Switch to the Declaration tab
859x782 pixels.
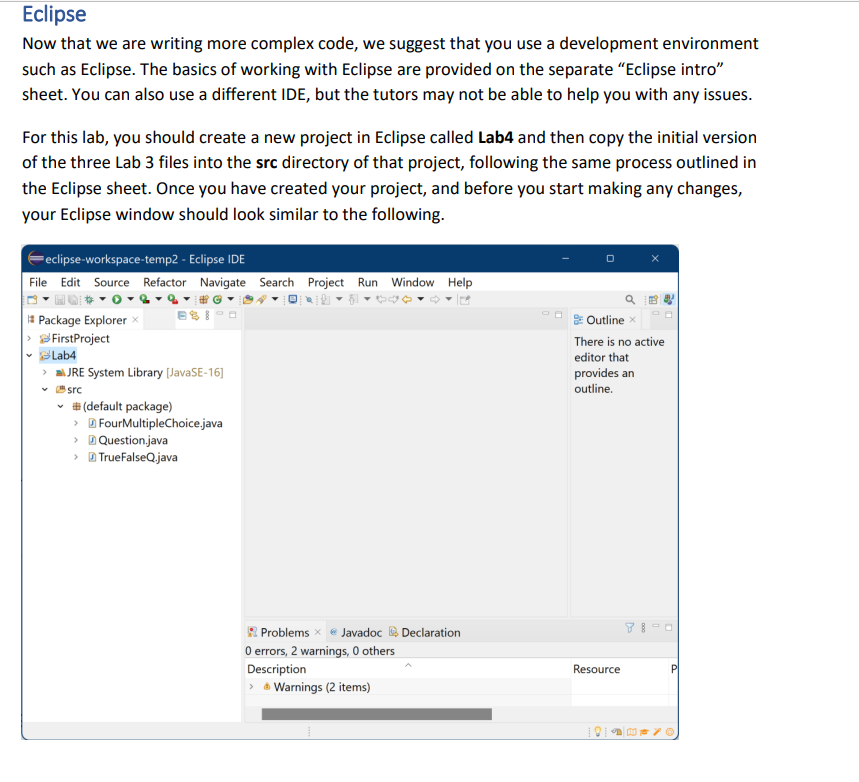click(x=425, y=632)
